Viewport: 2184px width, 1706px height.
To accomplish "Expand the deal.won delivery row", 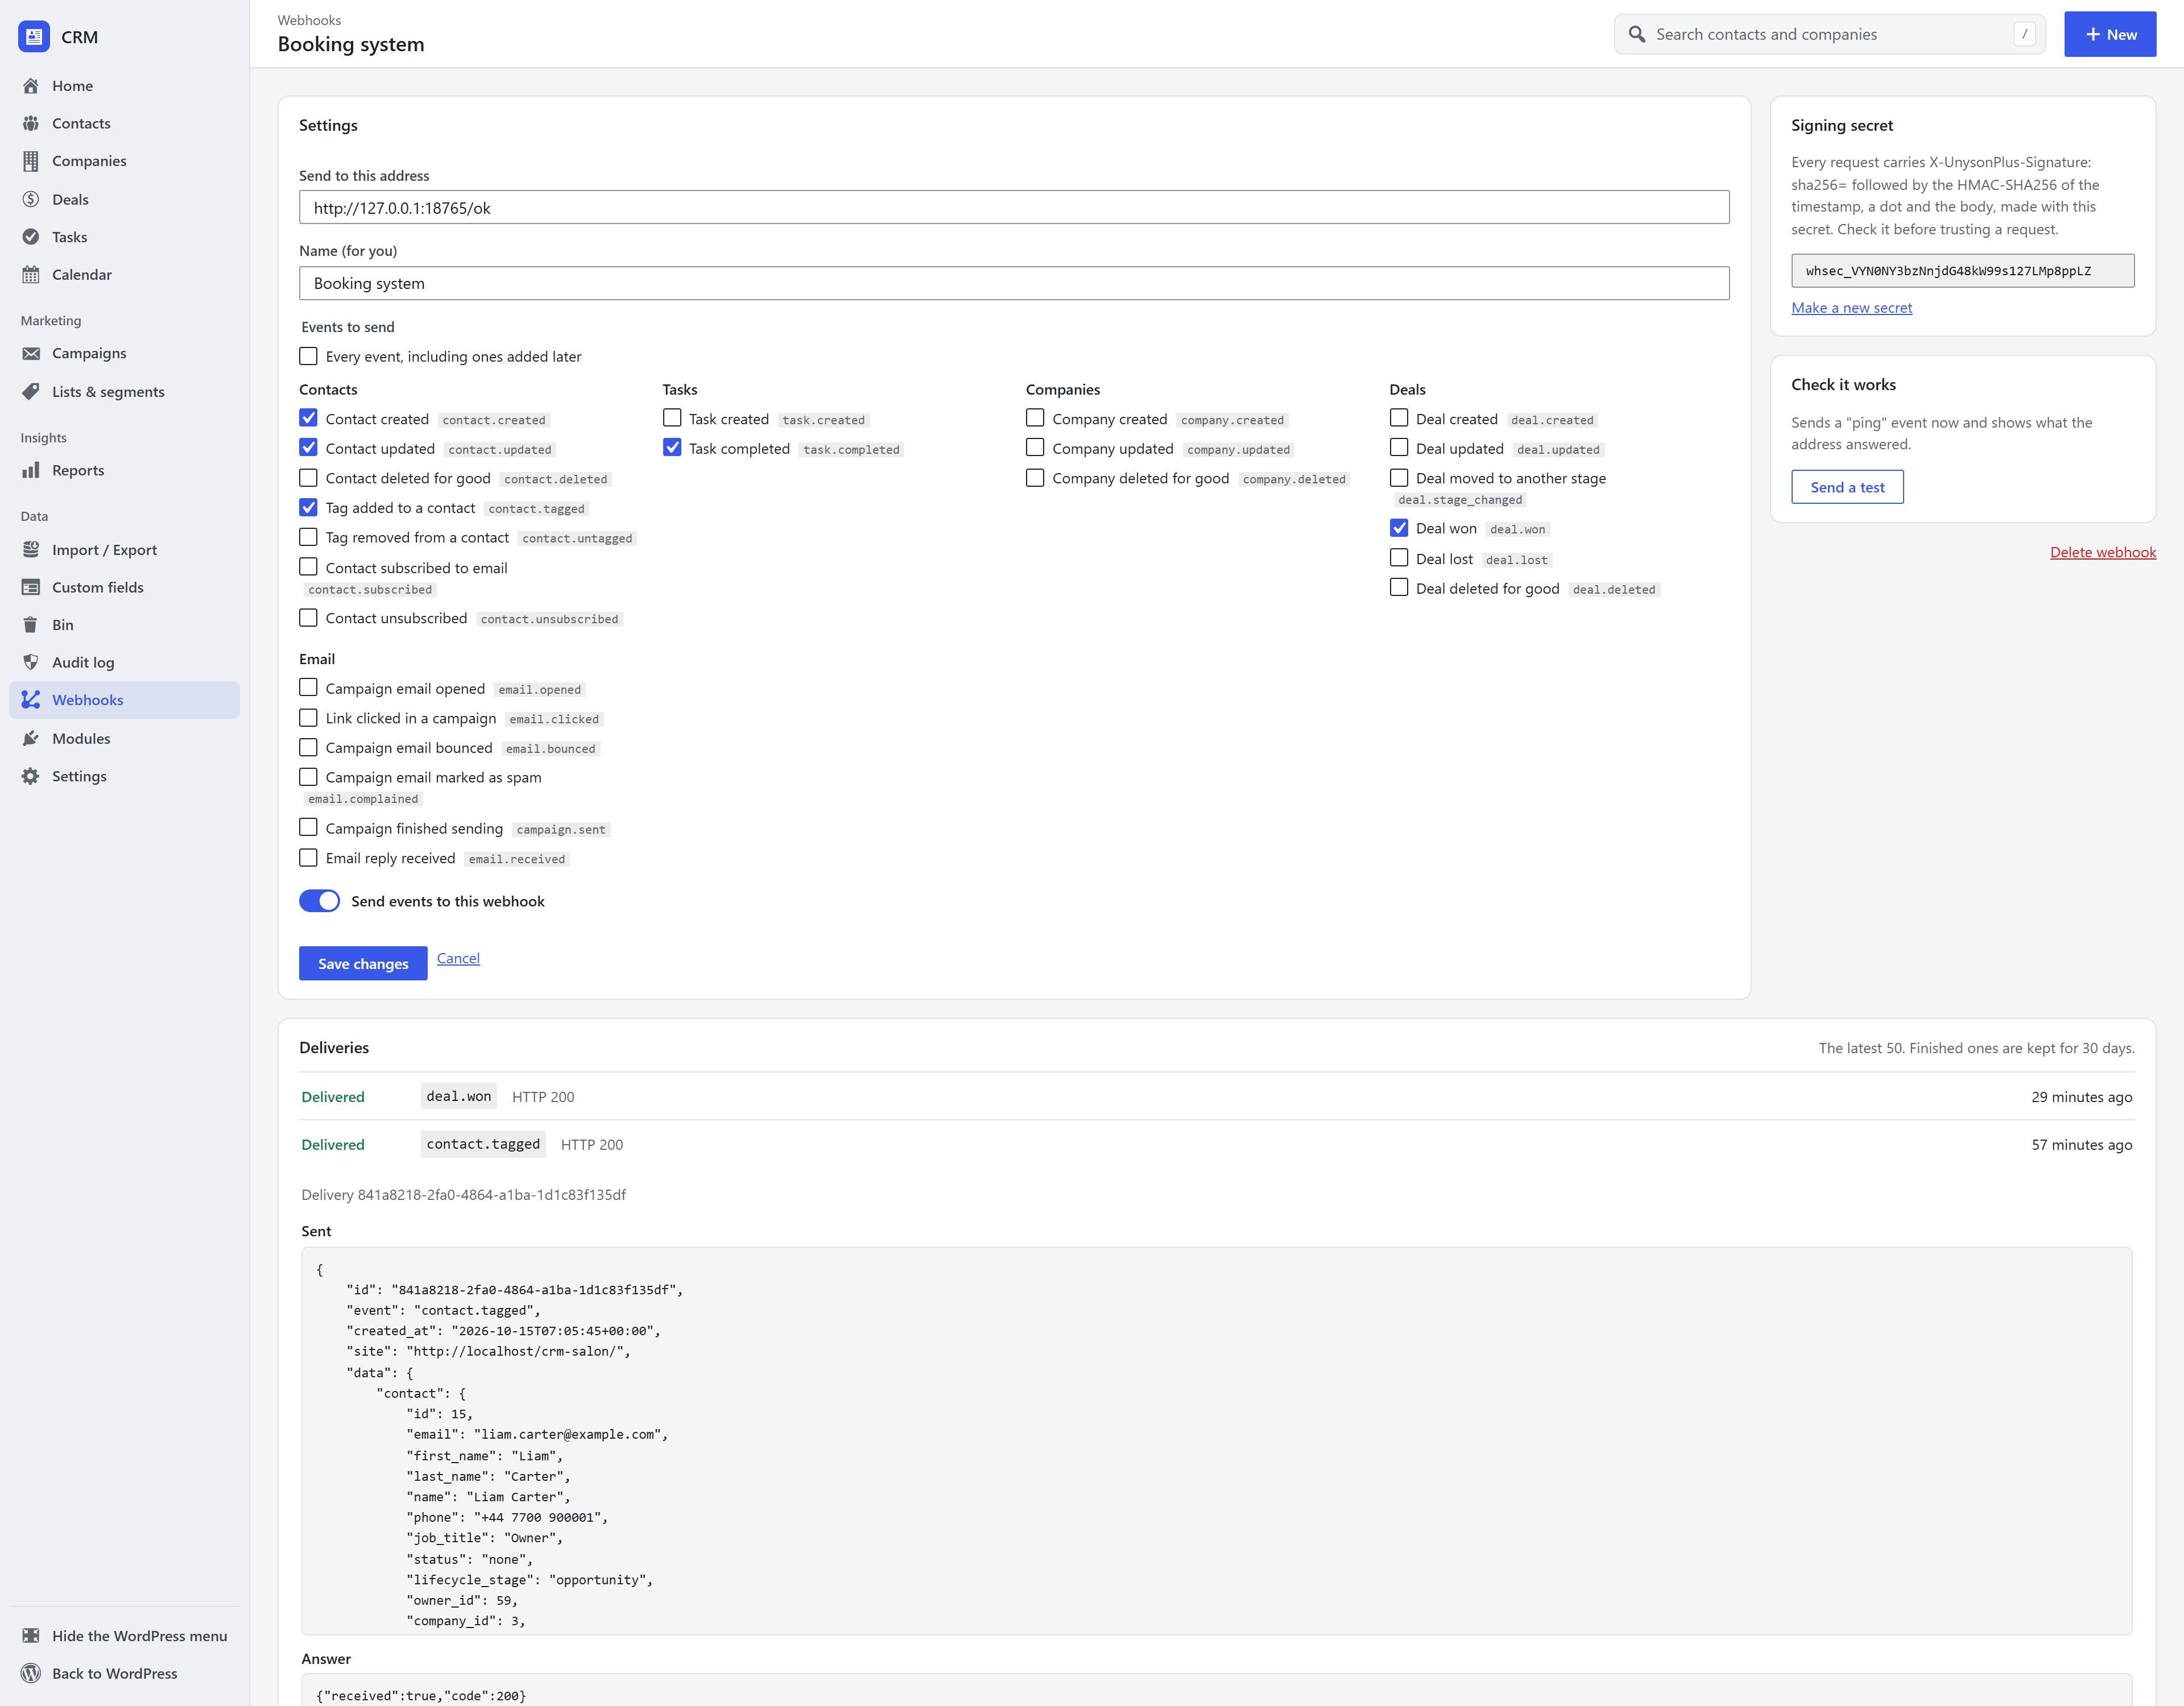I will (1216, 1096).
